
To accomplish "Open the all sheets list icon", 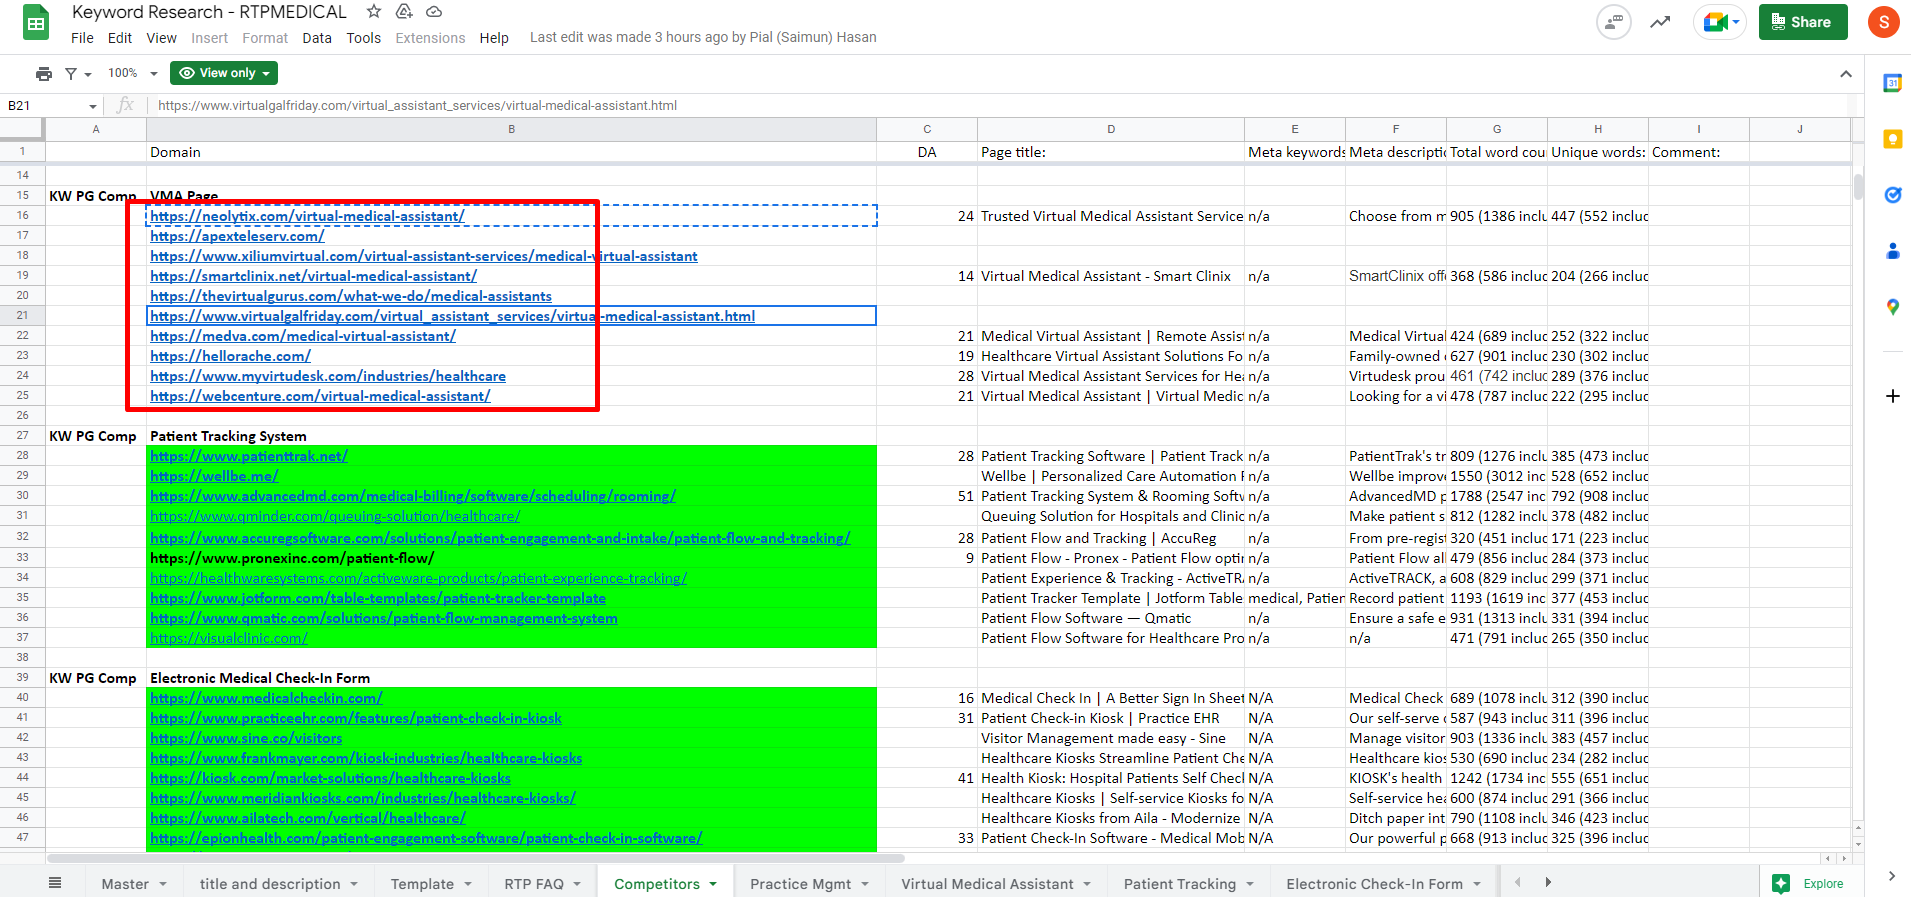I will pyautogui.click(x=55, y=883).
